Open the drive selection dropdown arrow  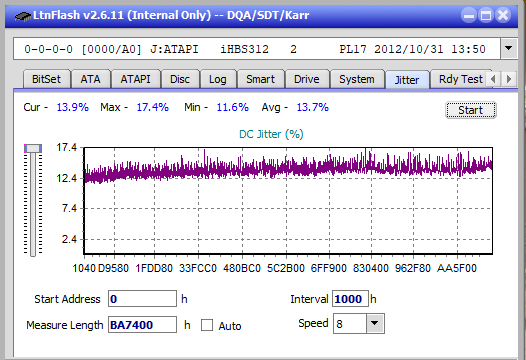(x=509, y=48)
